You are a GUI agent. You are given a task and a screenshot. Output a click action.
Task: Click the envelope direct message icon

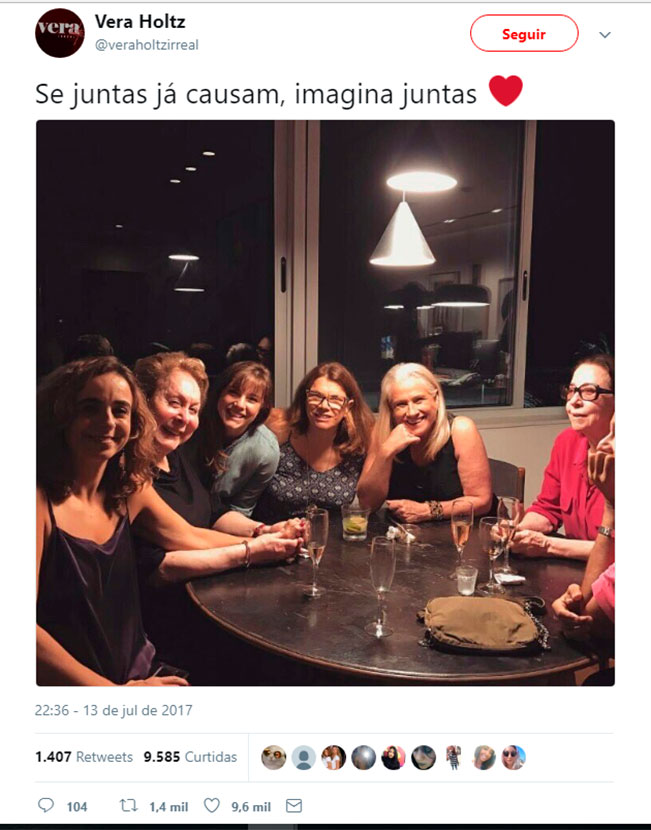click(x=294, y=806)
